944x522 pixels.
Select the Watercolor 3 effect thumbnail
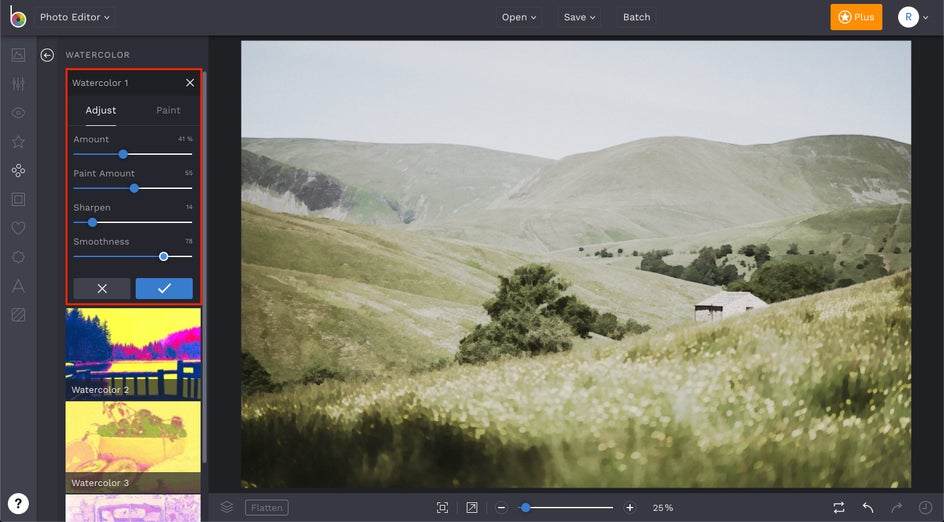[x=133, y=447]
